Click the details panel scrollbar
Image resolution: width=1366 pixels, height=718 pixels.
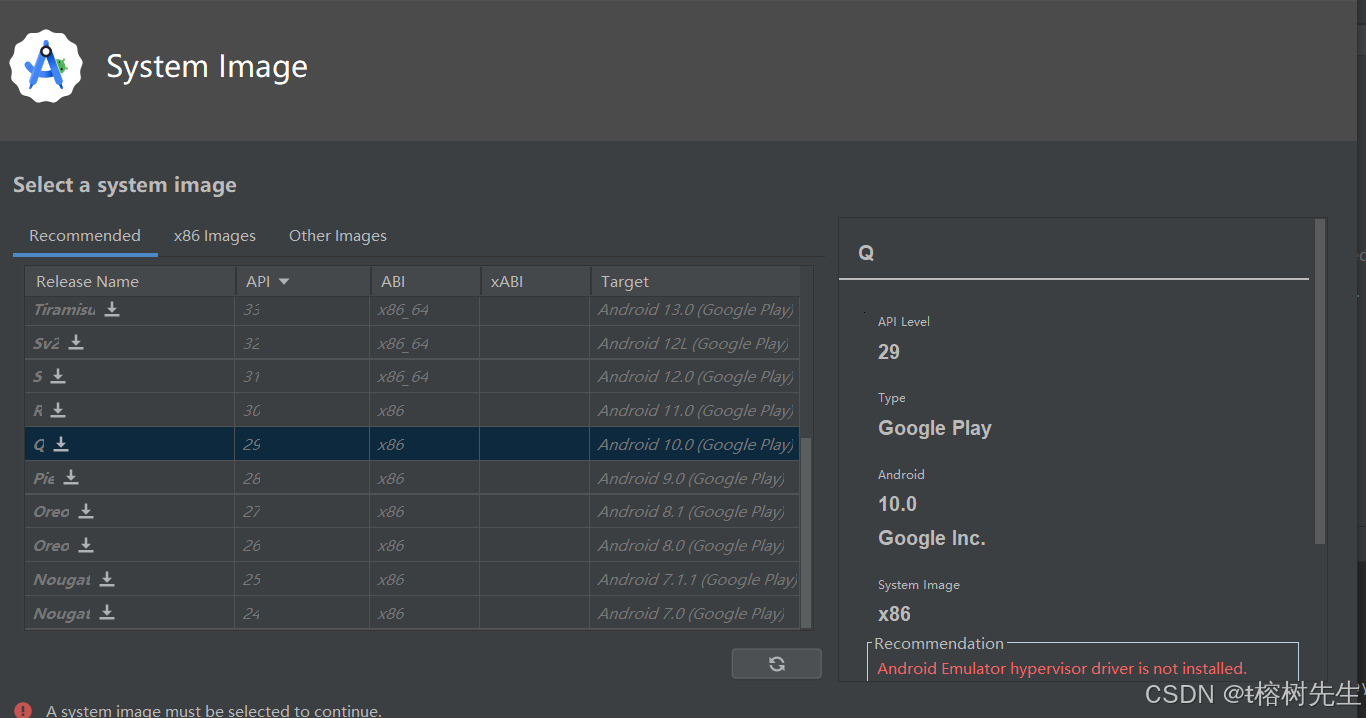pyautogui.click(x=1320, y=380)
